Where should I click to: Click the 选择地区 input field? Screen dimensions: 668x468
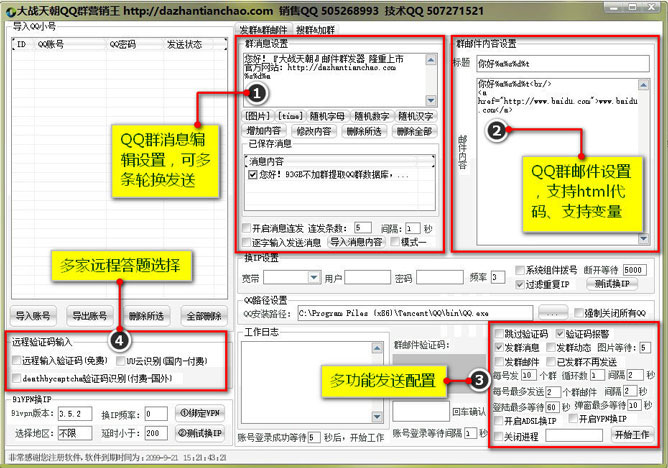pyautogui.click(x=75, y=434)
